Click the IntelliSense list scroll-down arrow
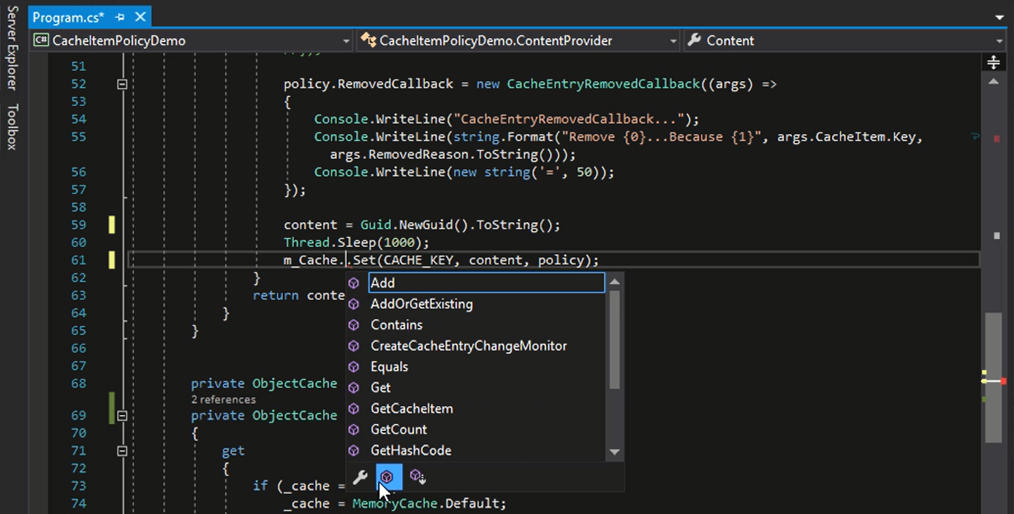This screenshot has height=514, width=1014. (614, 451)
